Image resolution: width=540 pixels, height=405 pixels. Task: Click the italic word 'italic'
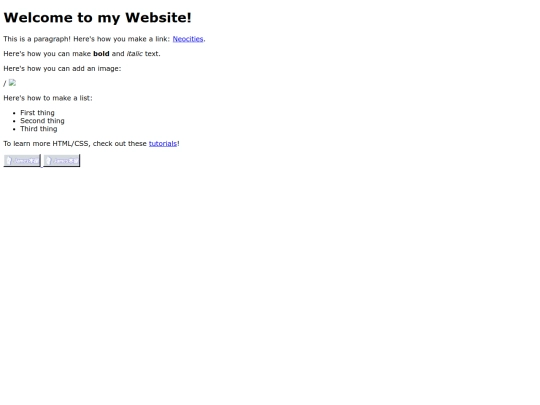[135, 54]
